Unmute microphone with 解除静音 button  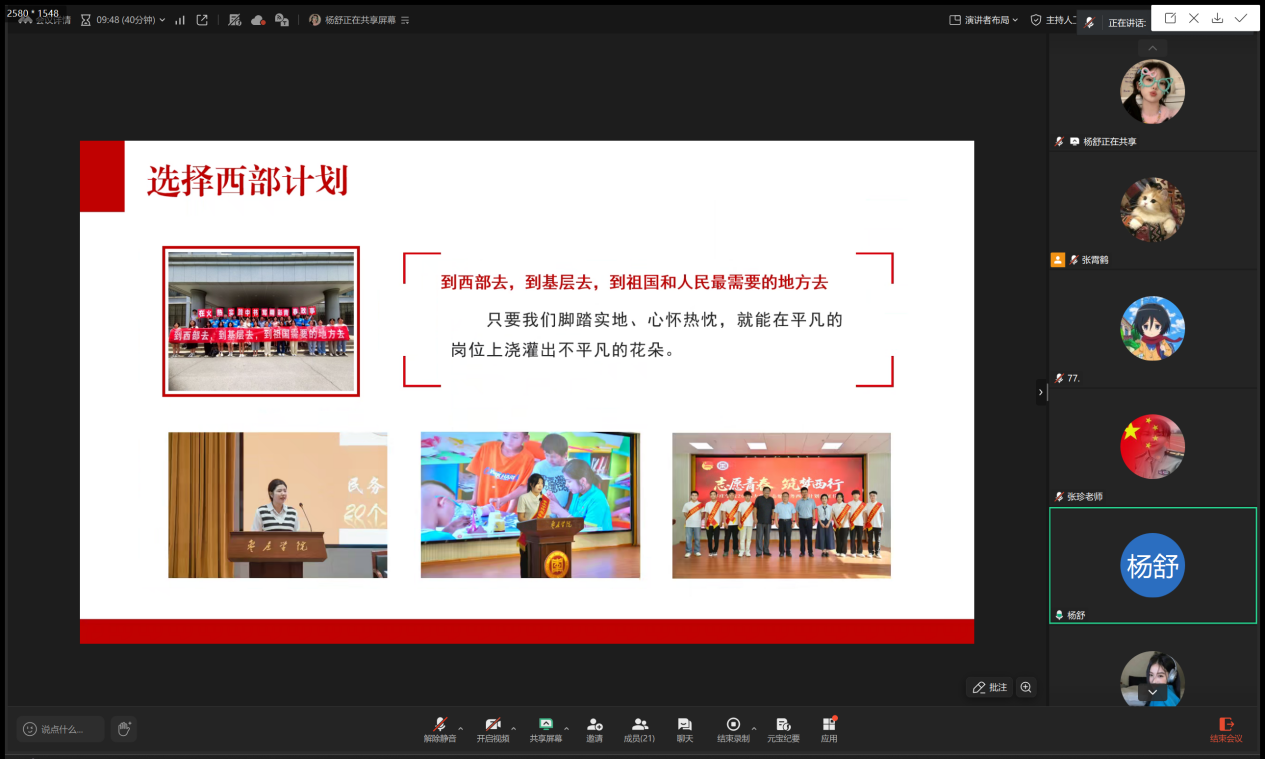click(439, 729)
